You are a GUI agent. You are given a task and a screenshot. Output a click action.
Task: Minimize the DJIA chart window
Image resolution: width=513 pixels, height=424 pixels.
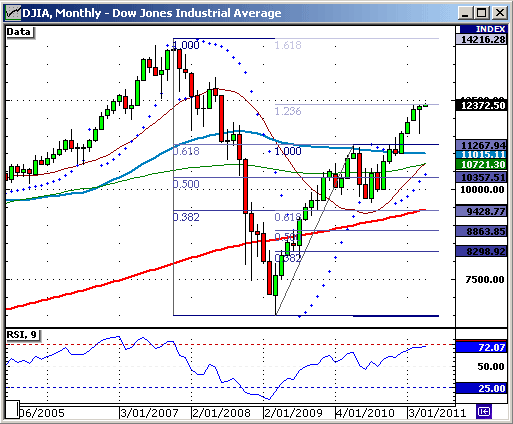tap(465, 13)
